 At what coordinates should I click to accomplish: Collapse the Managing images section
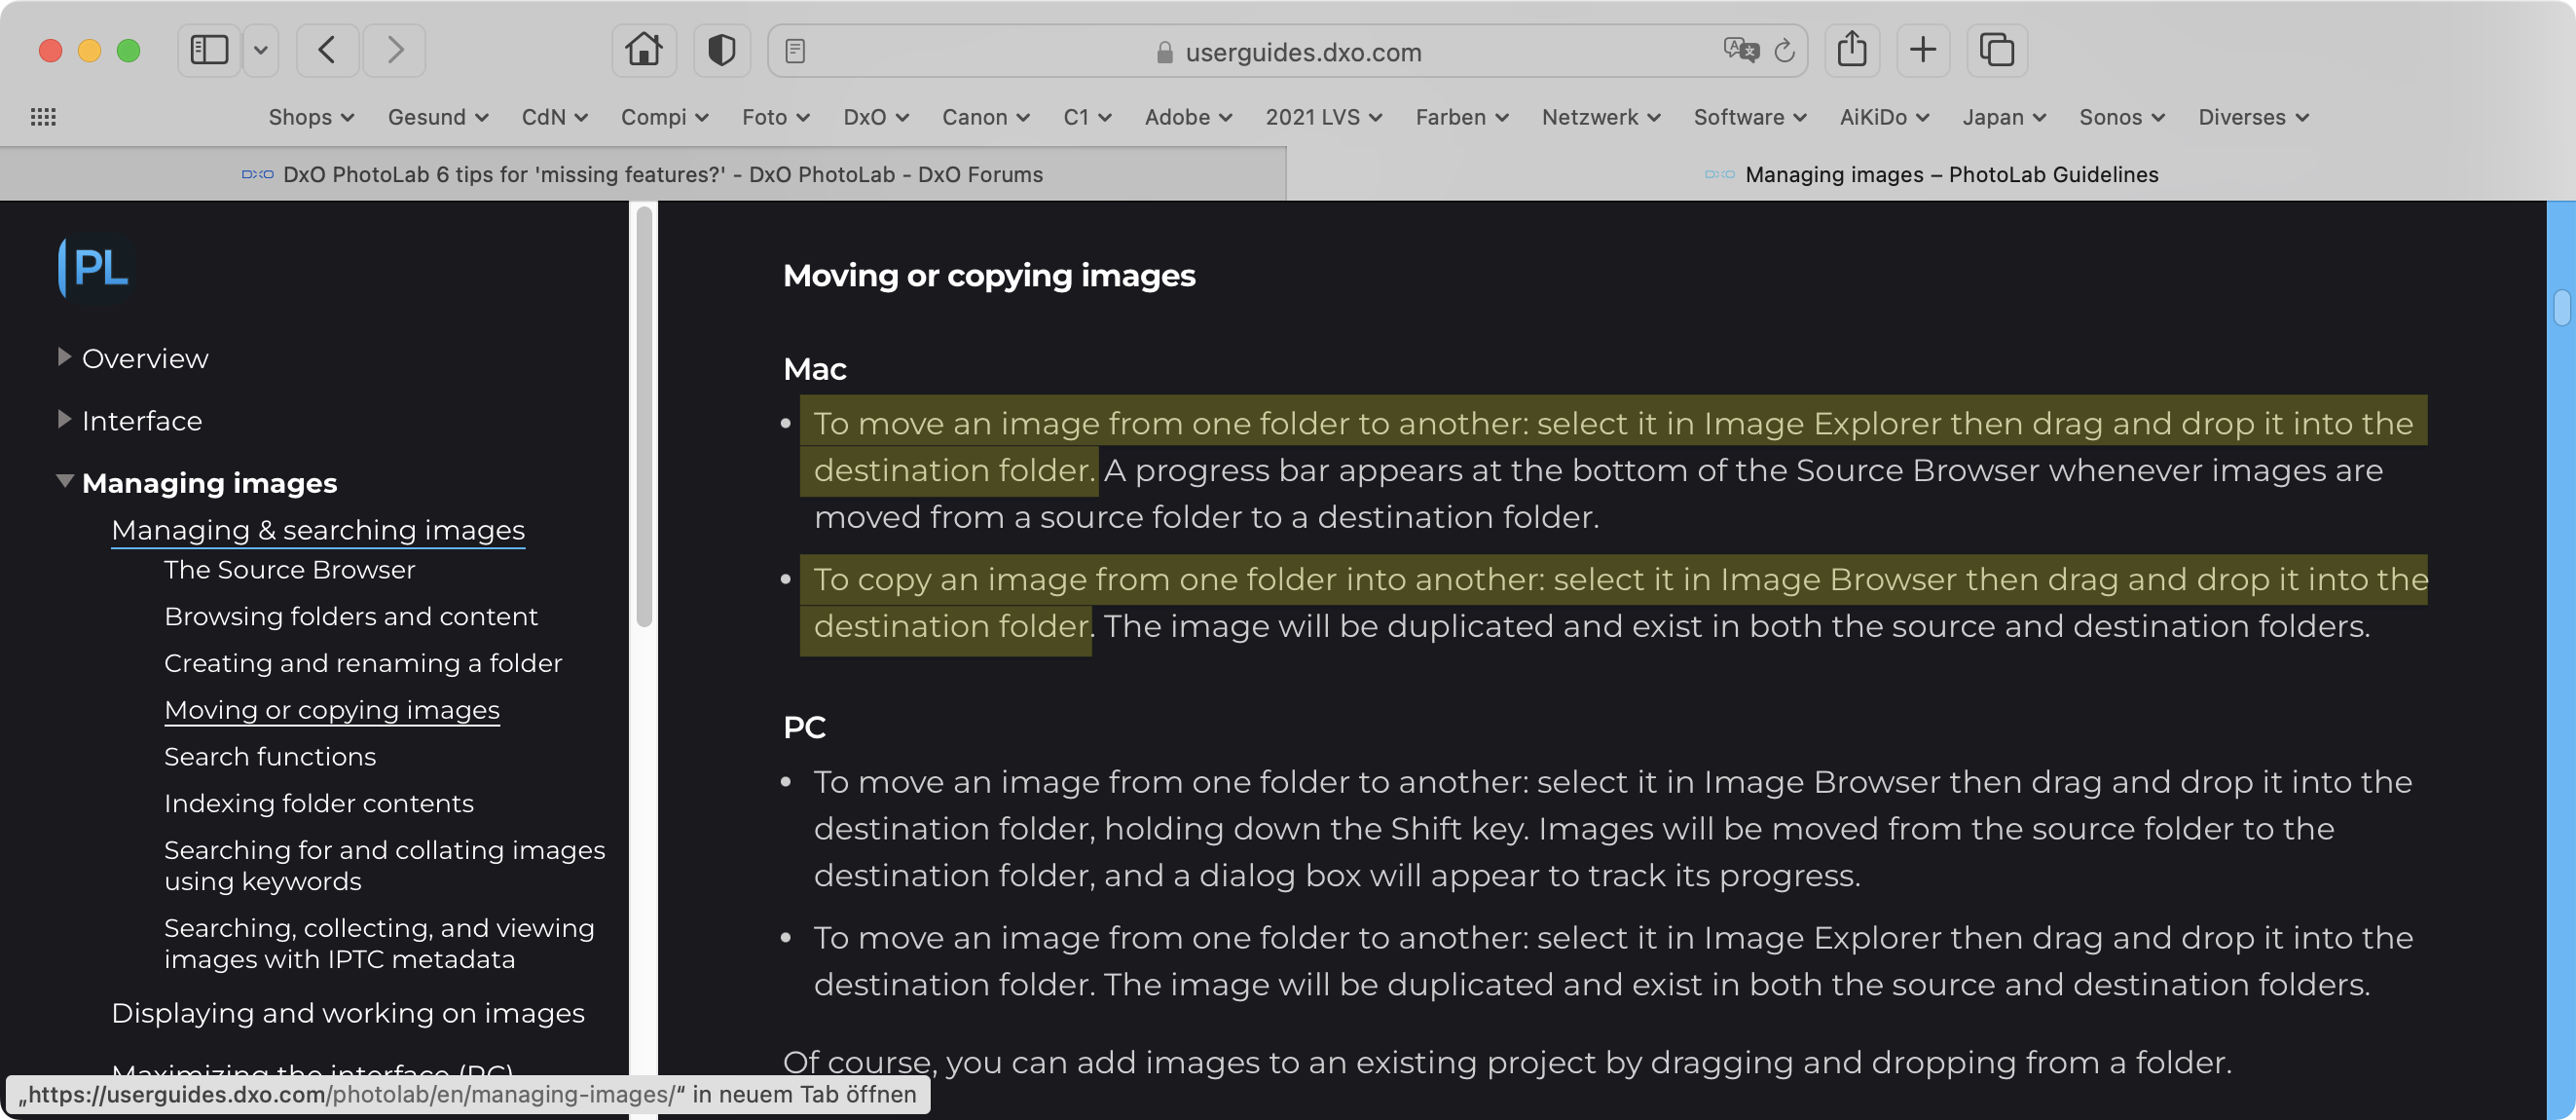click(x=64, y=481)
